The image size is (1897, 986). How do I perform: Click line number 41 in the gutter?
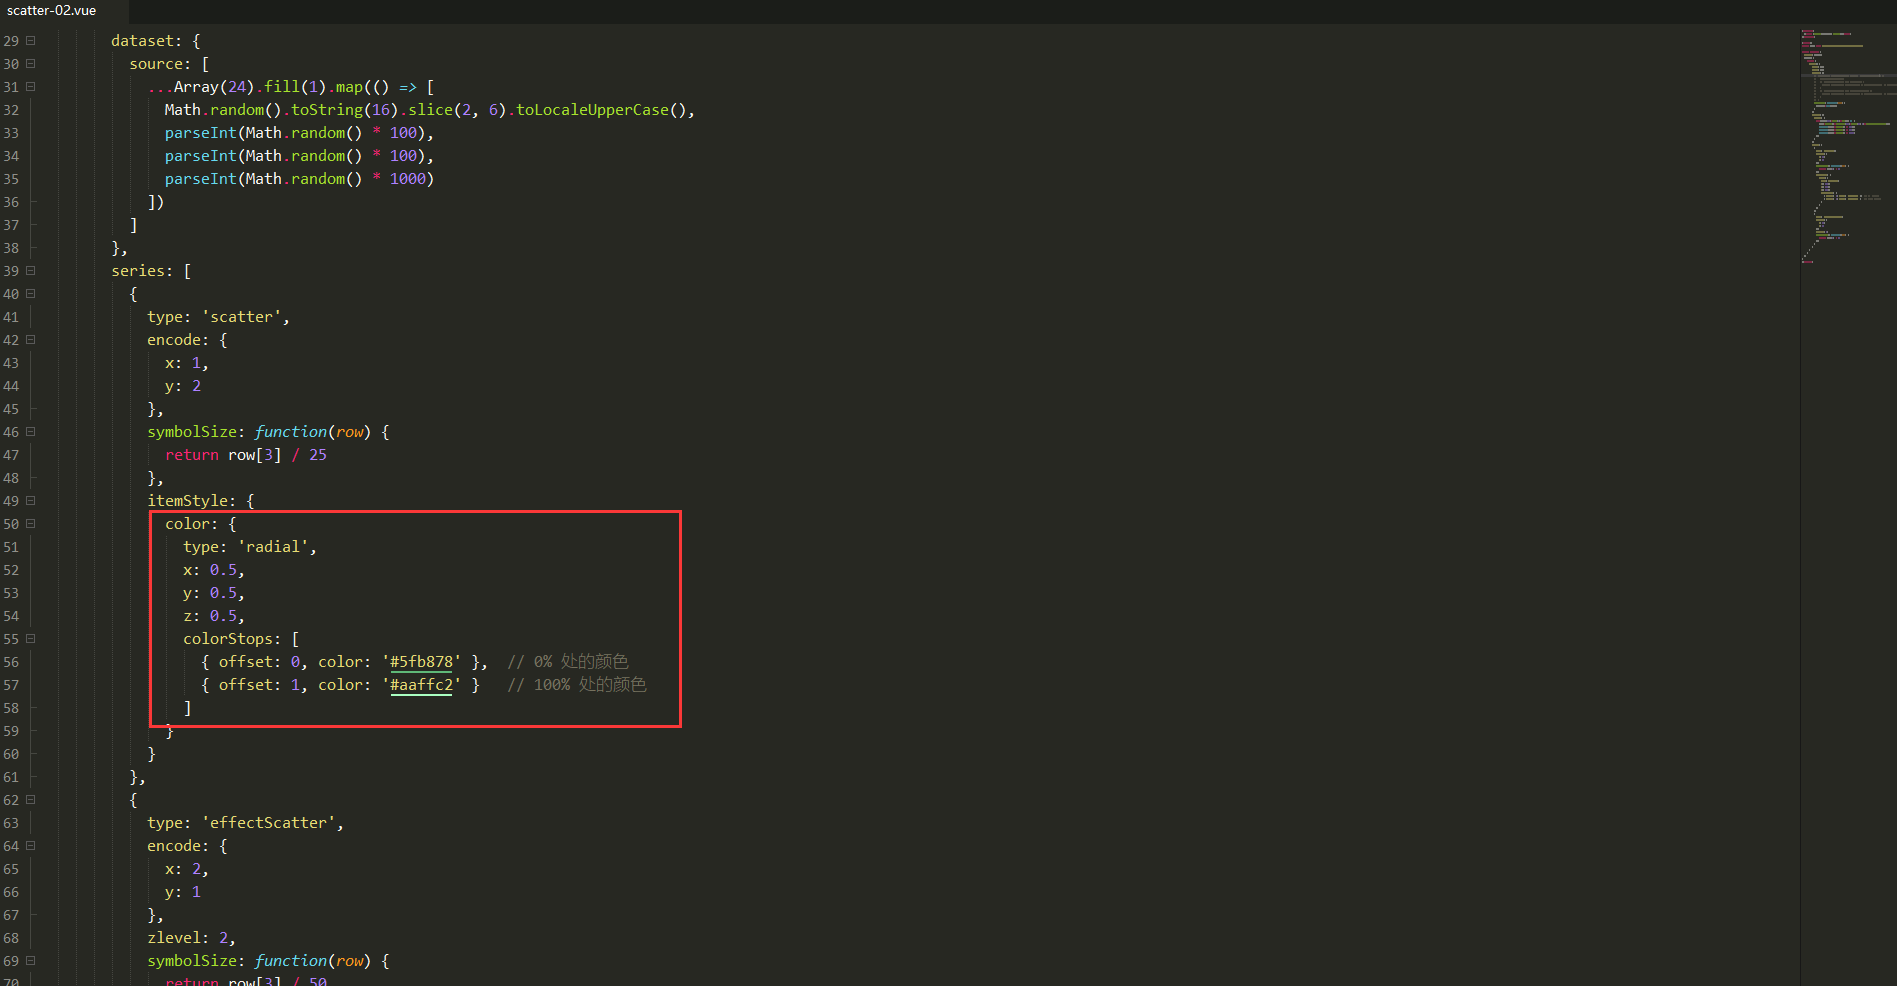pyautogui.click(x=11, y=317)
